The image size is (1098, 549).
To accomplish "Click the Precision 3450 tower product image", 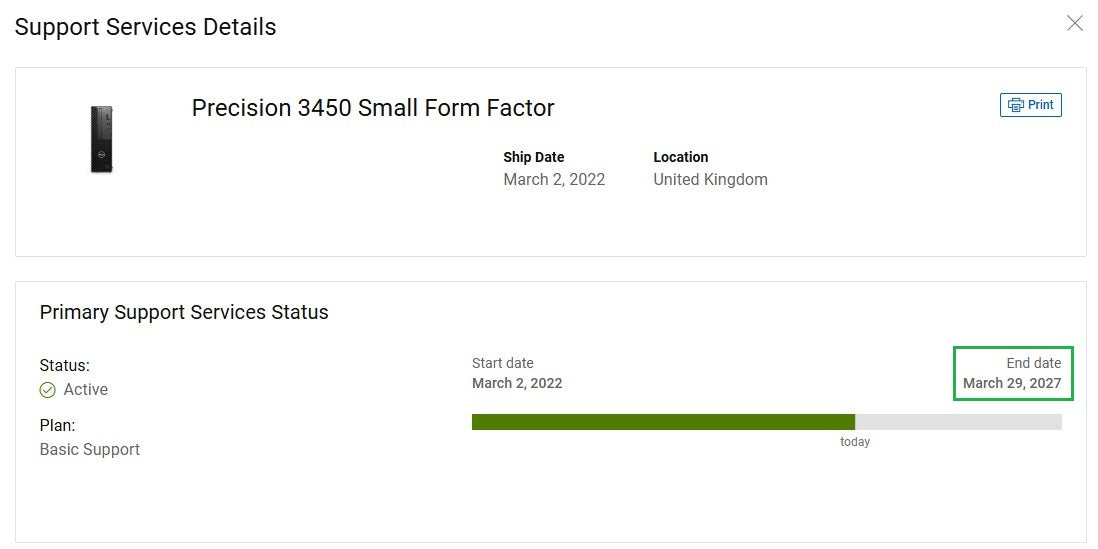I will (x=102, y=139).
